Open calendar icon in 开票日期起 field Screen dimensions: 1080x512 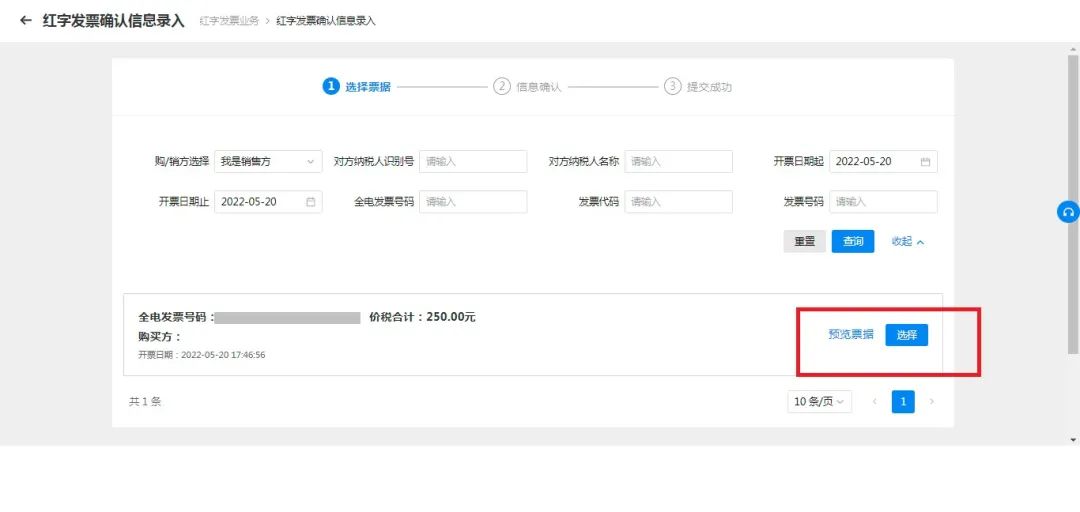coord(925,162)
